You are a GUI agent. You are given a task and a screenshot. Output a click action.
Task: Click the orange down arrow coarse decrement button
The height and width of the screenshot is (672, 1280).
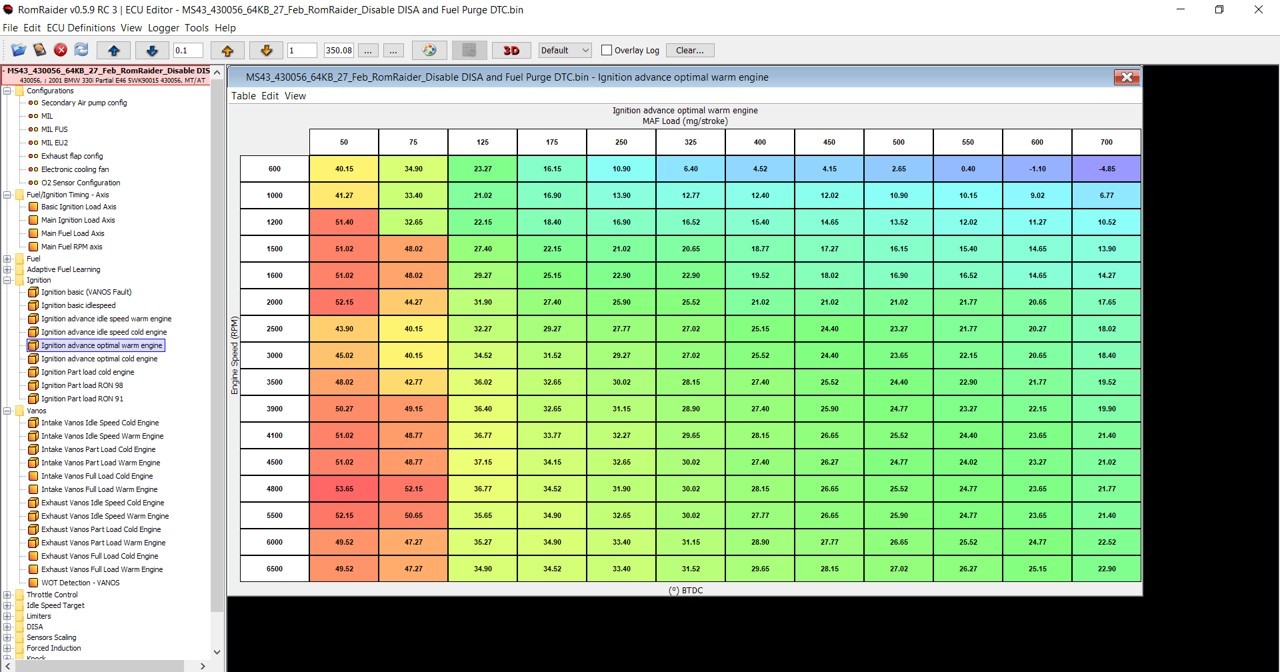coord(266,50)
